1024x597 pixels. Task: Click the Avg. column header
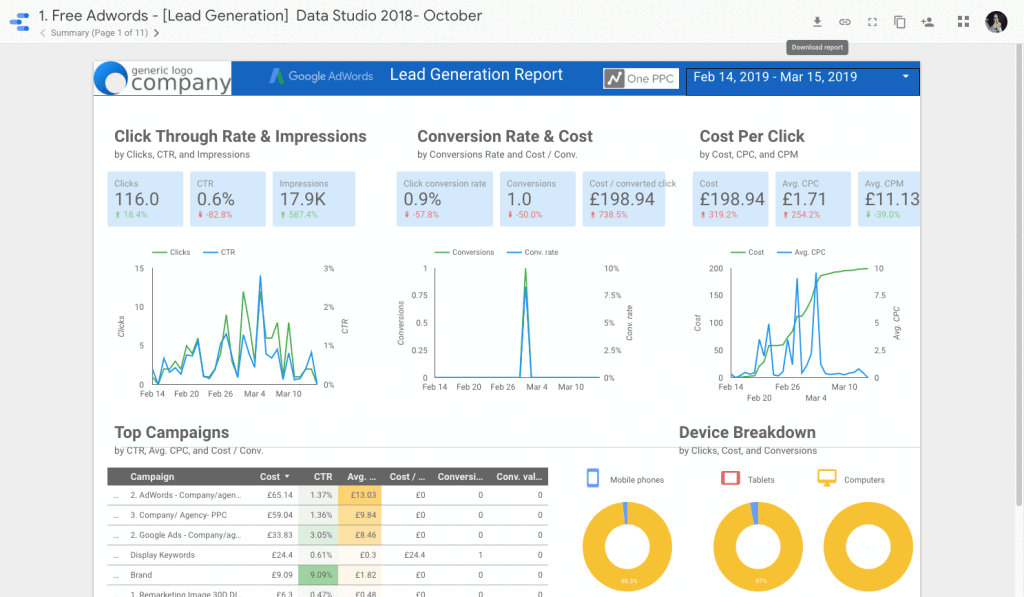[361, 477]
